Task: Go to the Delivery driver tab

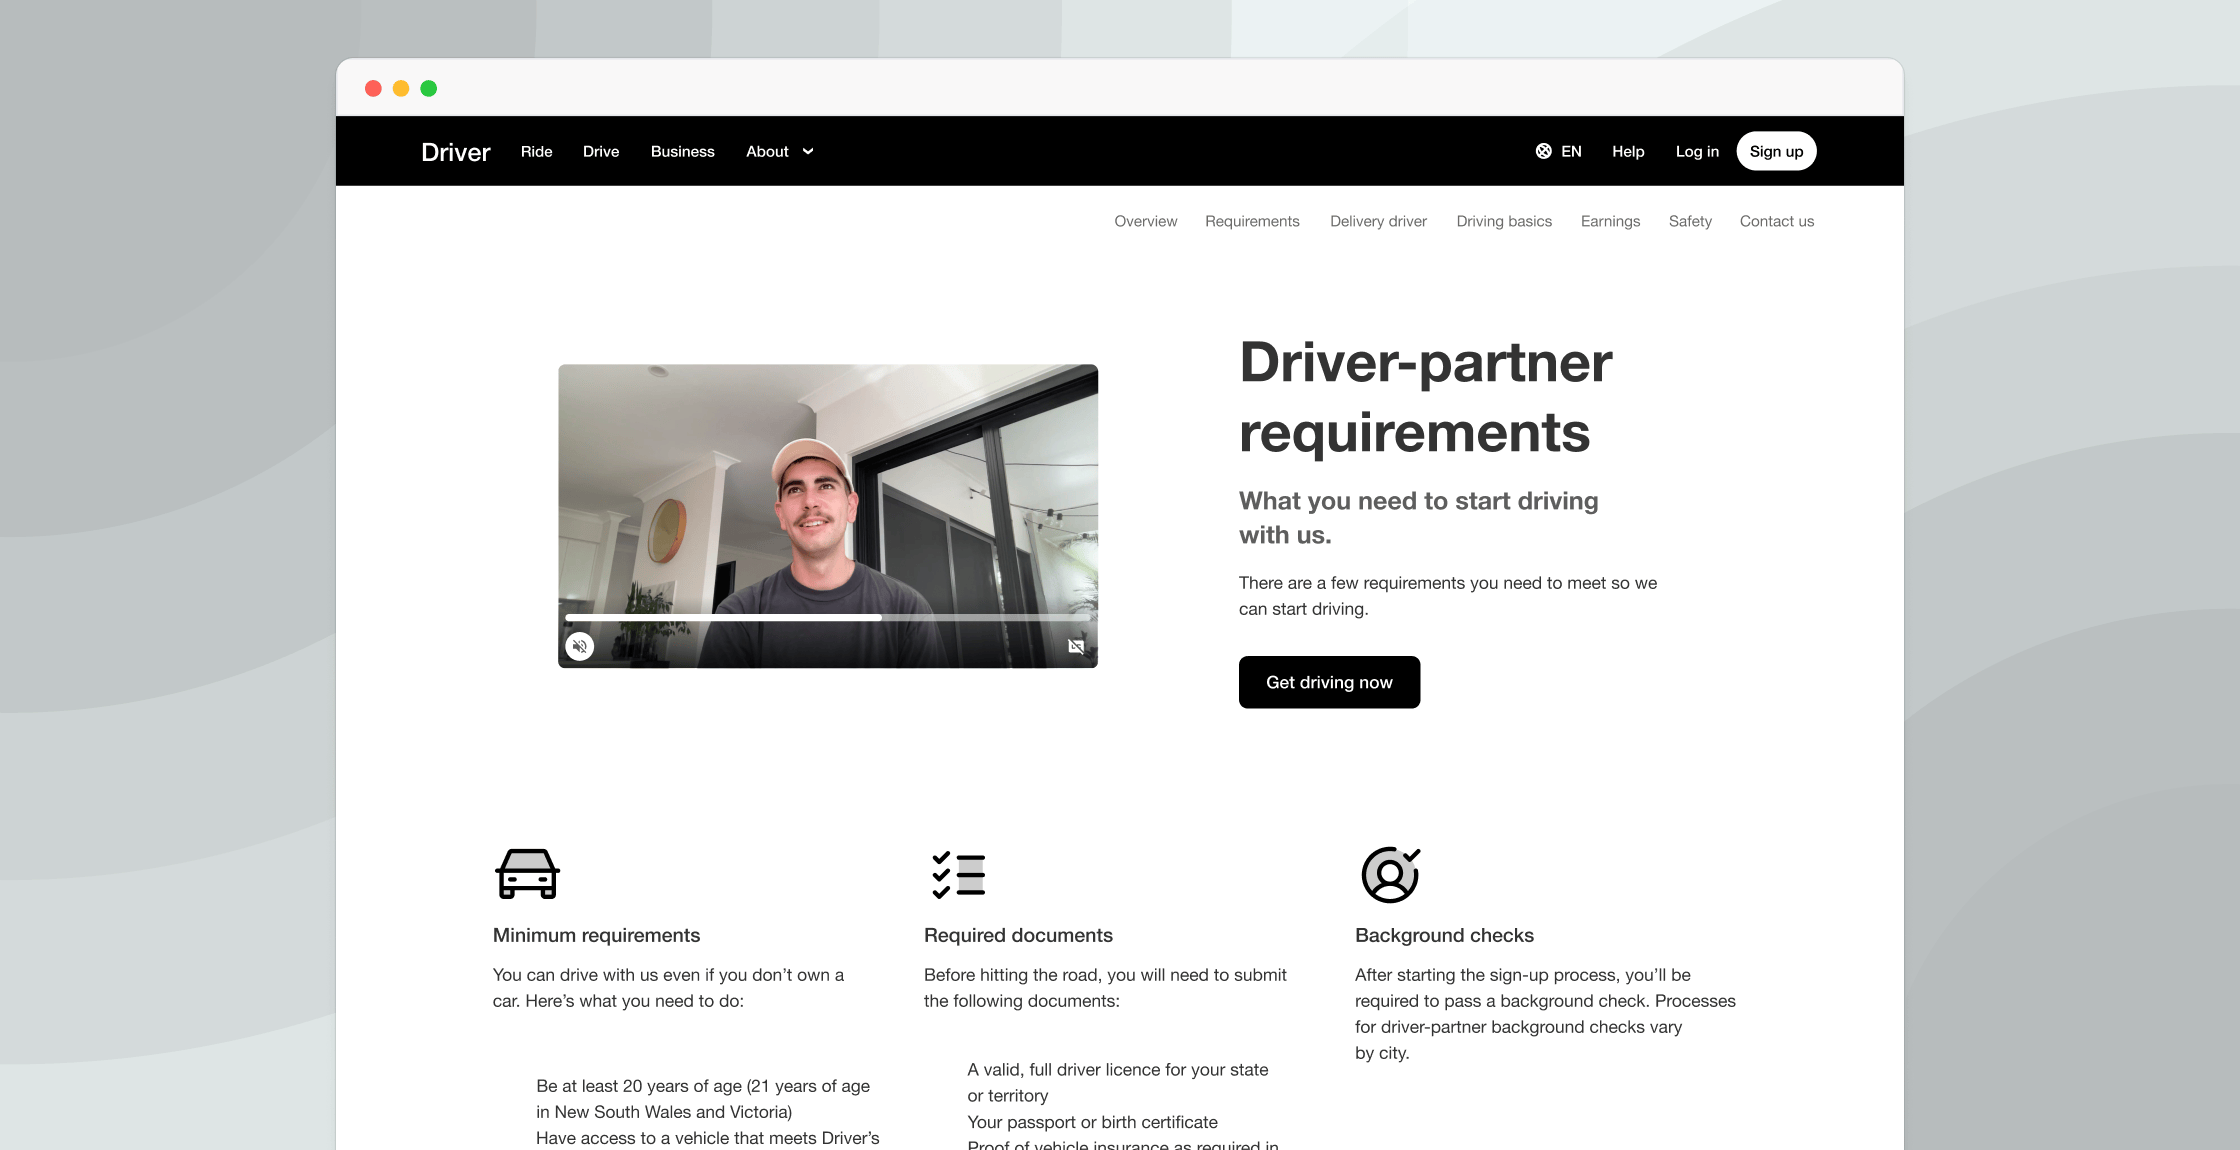Action: pos(1378,221)
